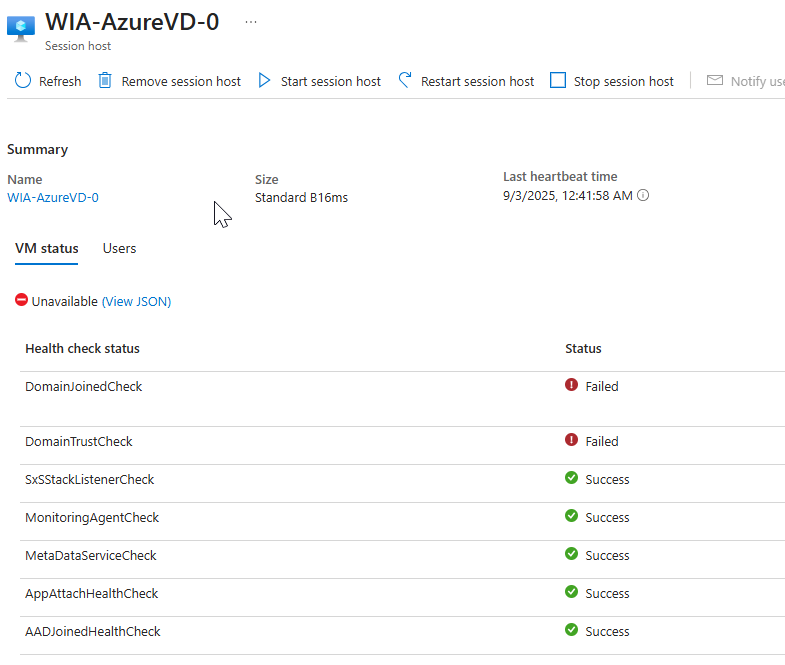Screen dimensions: 785x665
Task: Click the Refresh circular arrow icon
Action: point(23,80)
